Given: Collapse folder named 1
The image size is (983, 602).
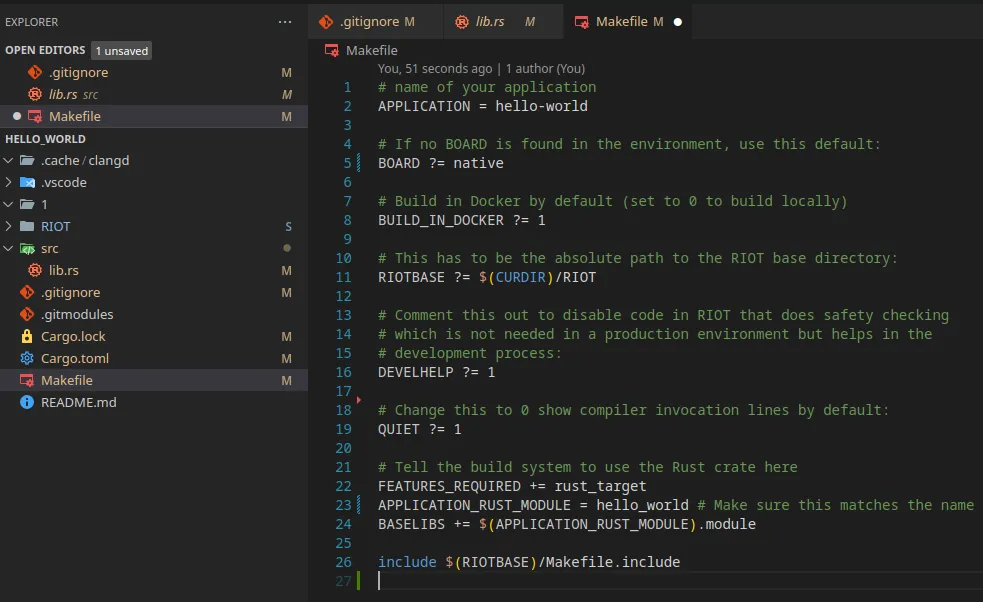Looking at the screenshot, I should pos(8,204).
